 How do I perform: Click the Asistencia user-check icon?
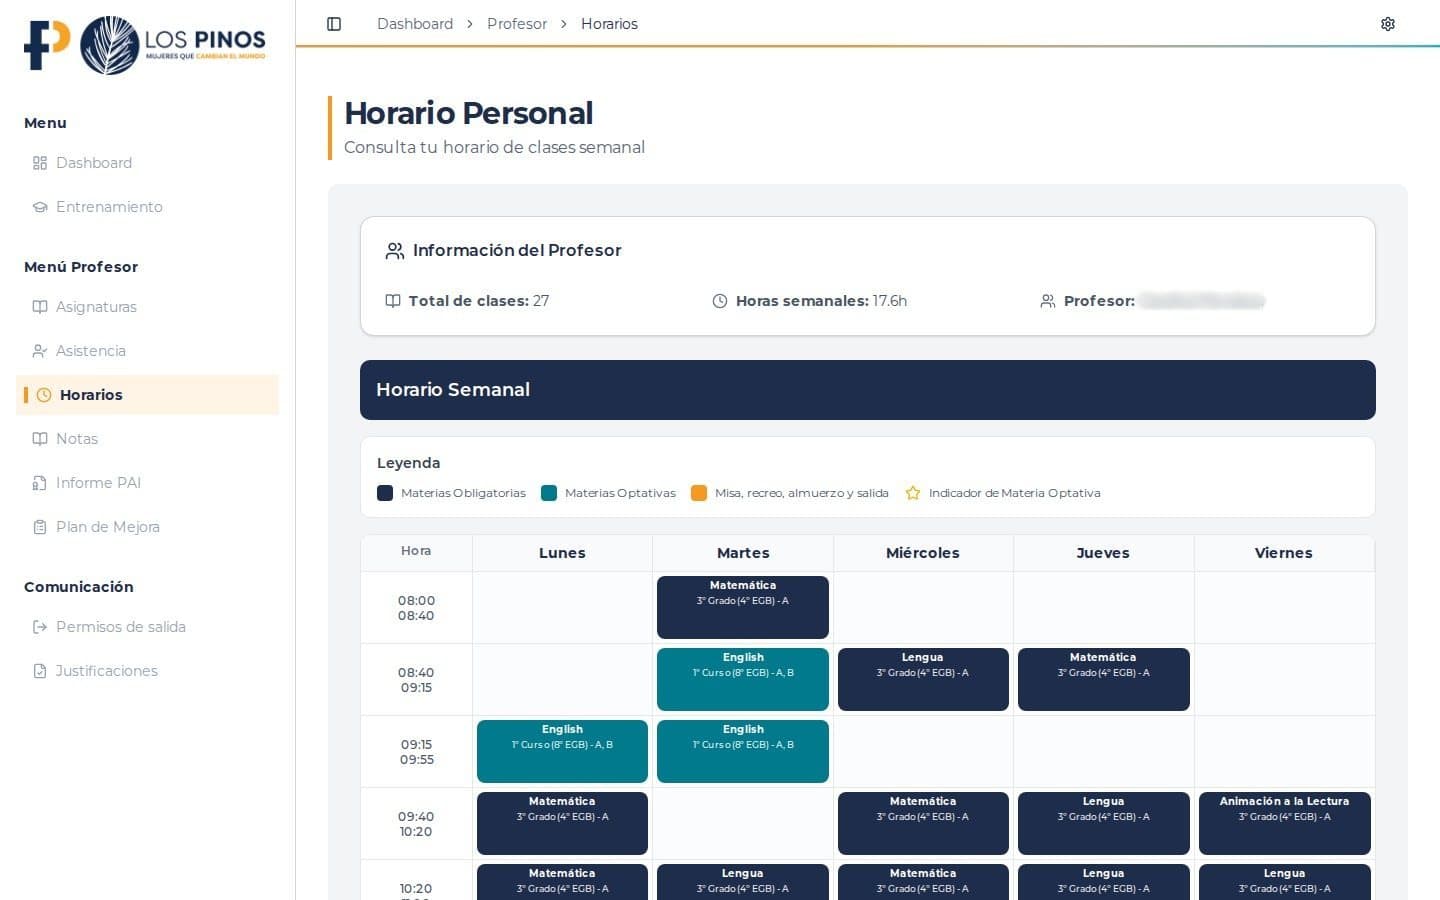(x=40, y=351)
